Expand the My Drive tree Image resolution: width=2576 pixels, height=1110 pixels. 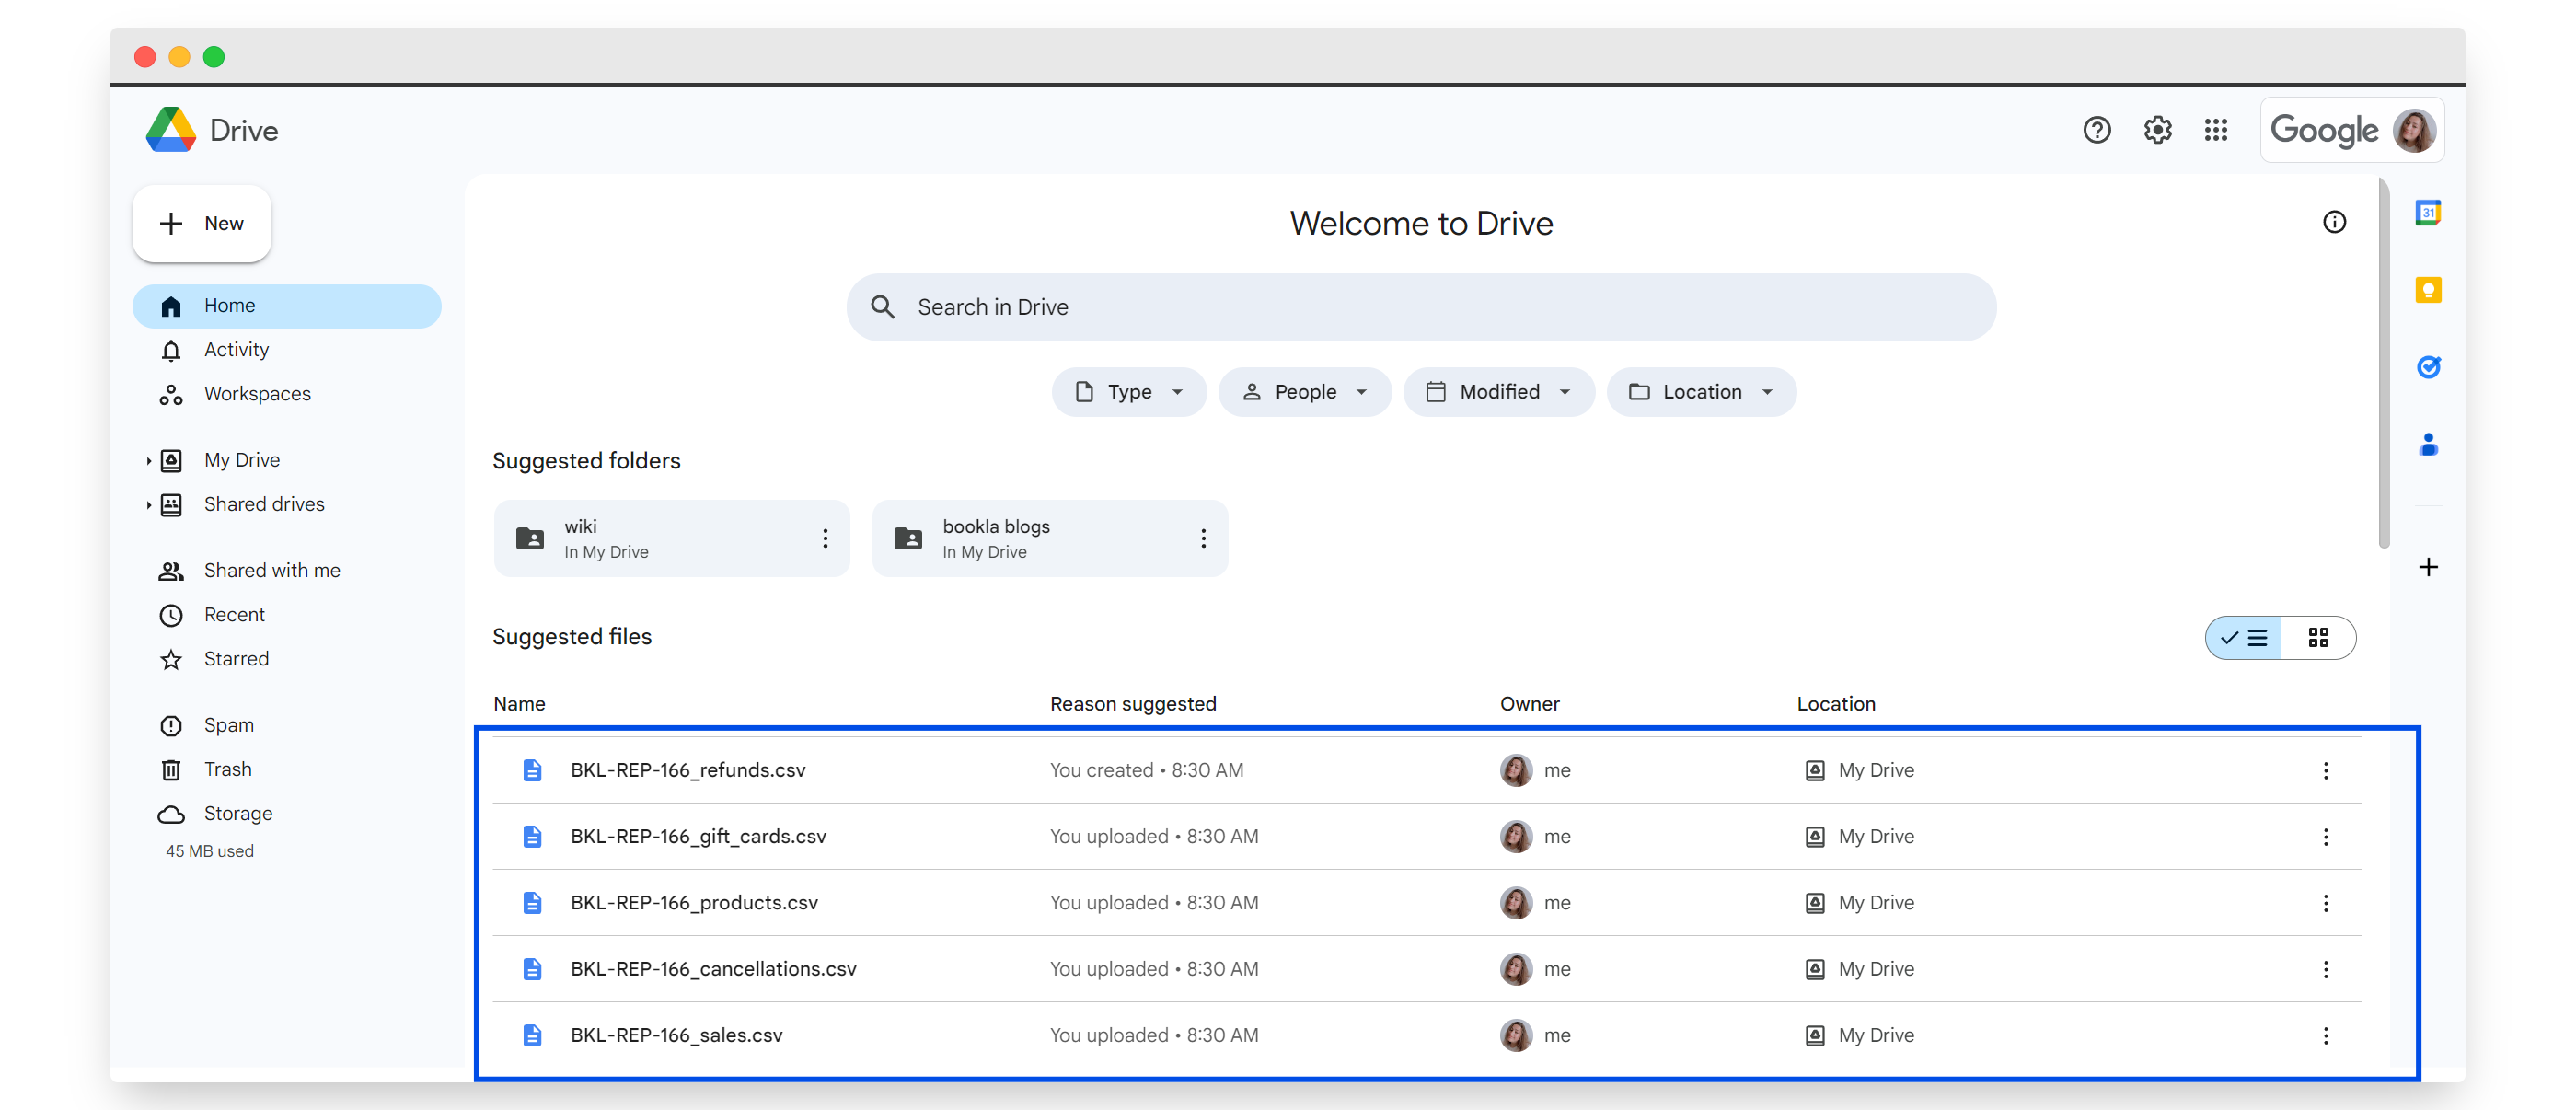tap(148, 461)
